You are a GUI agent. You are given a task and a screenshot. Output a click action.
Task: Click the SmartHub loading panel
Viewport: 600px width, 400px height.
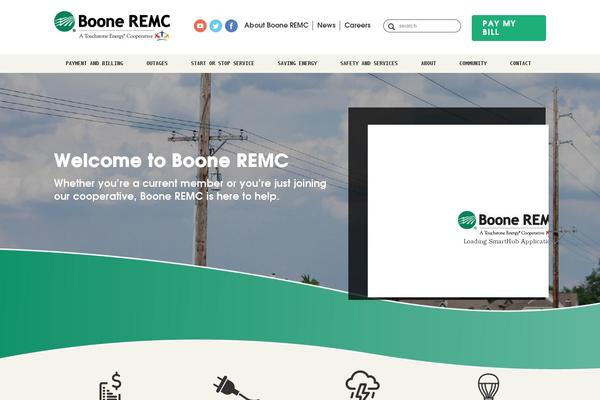pyautogui.click(x=458, y=211)
